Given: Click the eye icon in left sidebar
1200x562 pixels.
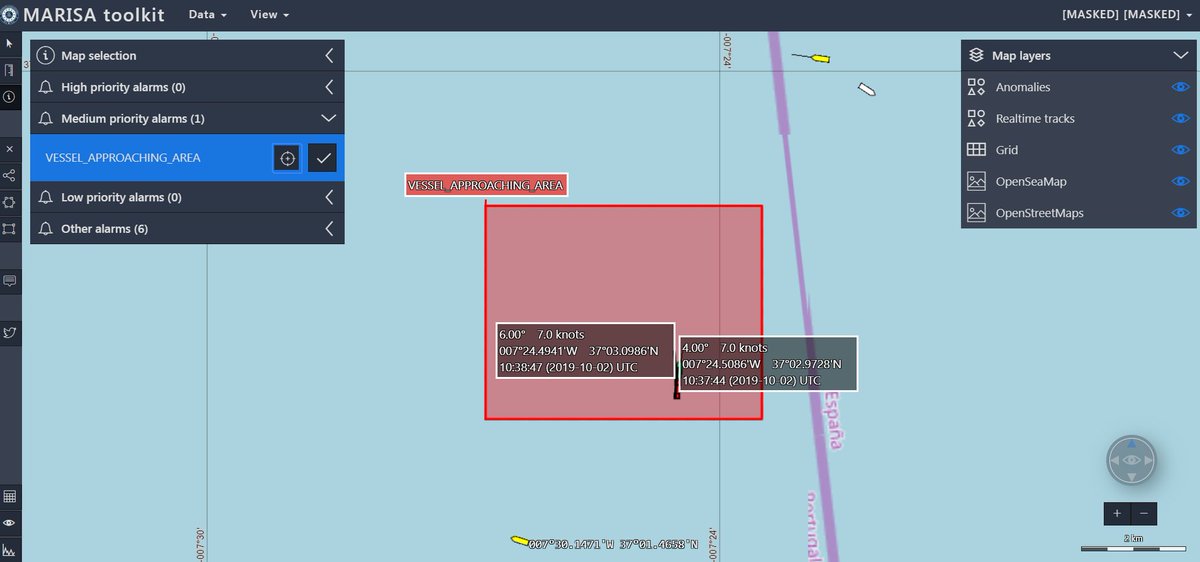Looking at the screenshot, I should 9,523.
